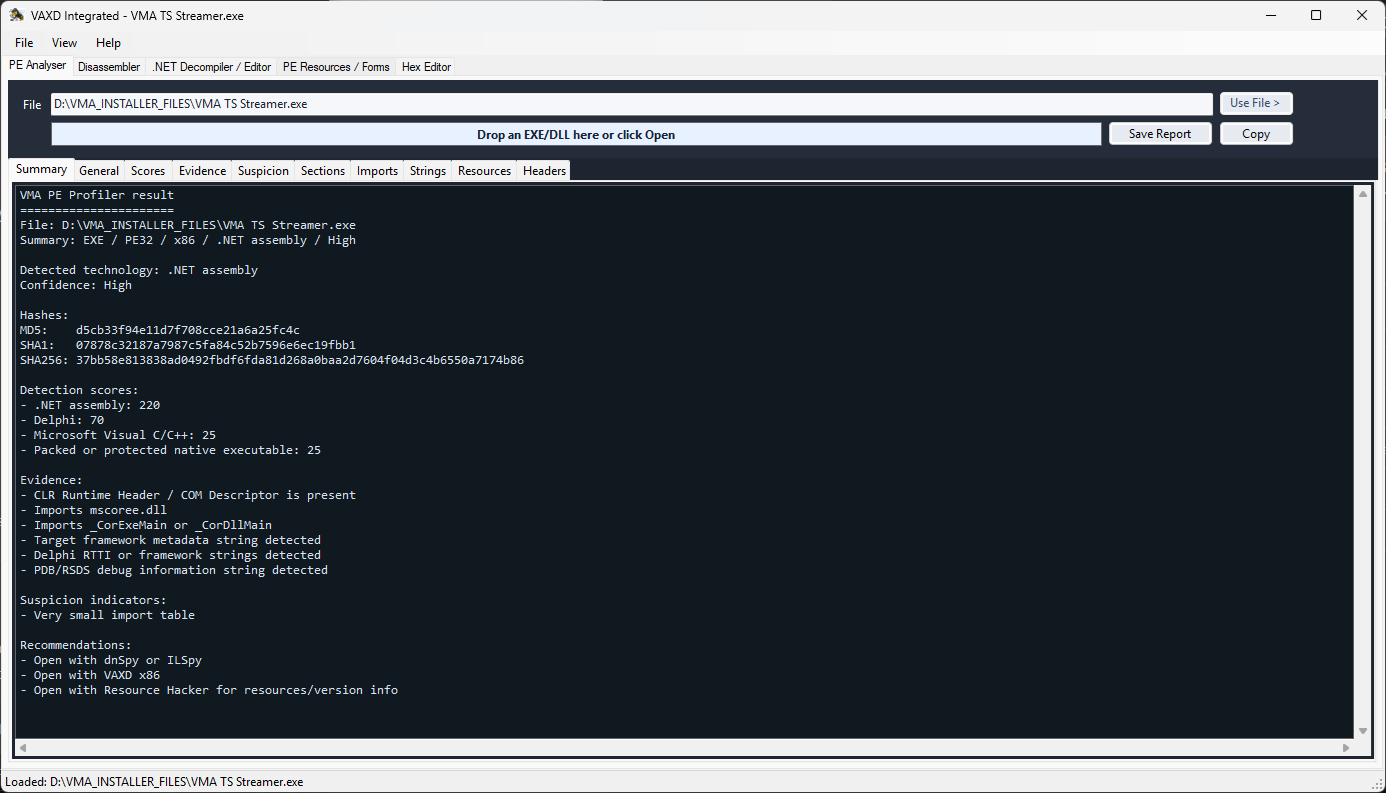Minimize the VAXD Integrated window
The image size is (1386, 793).
pyautogui.click(x=1270, y=15)
